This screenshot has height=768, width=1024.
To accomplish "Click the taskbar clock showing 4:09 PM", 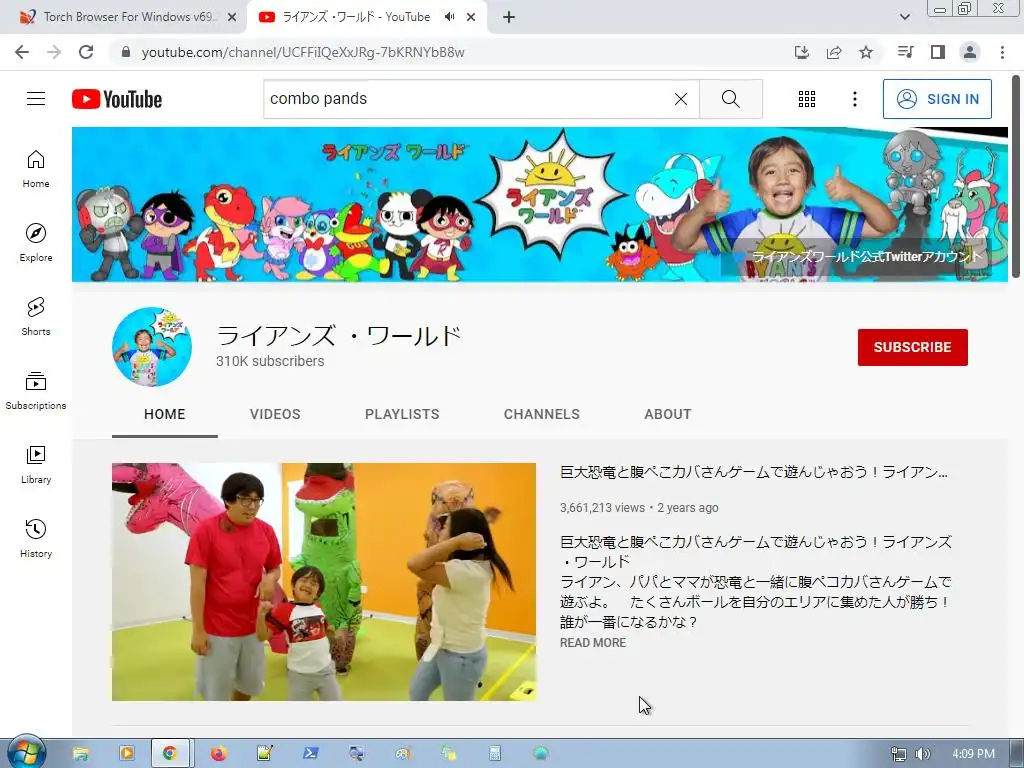I will click(x=973, y=754).
